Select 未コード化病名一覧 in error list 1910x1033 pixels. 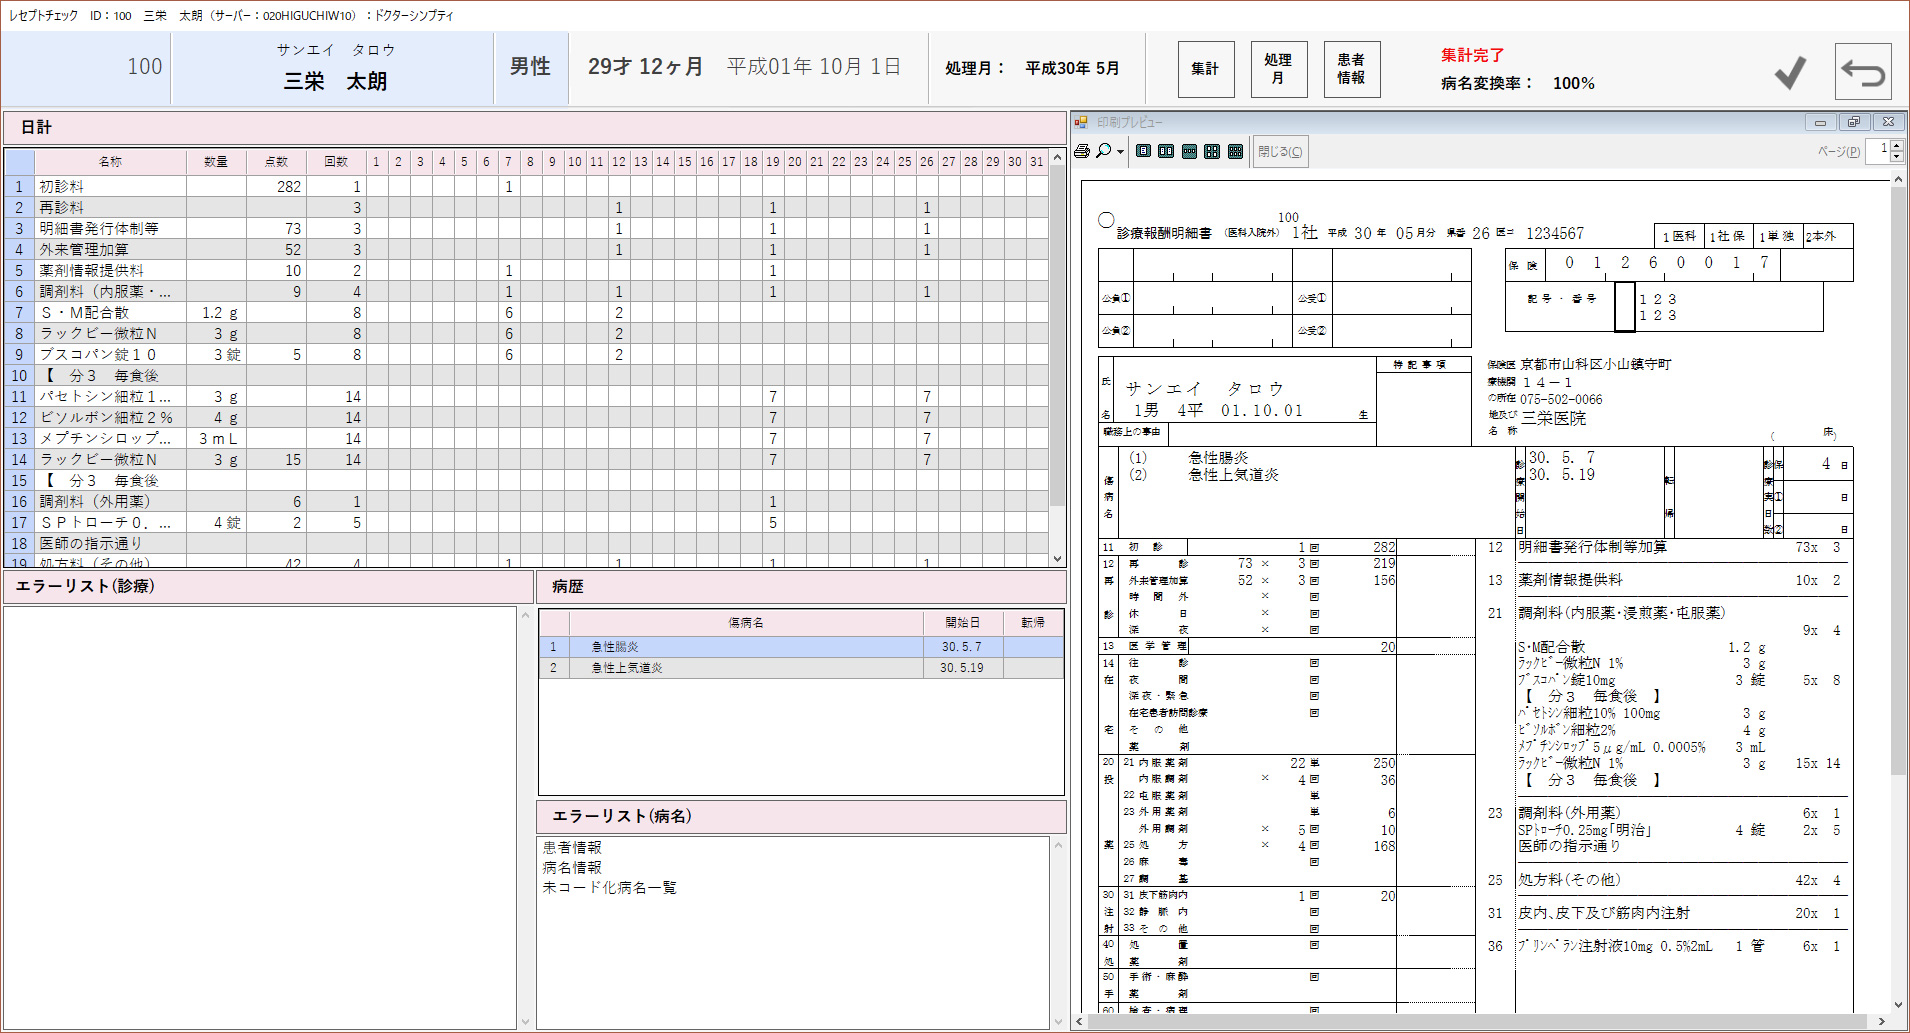pyautogui.click(x=609, y=888)
